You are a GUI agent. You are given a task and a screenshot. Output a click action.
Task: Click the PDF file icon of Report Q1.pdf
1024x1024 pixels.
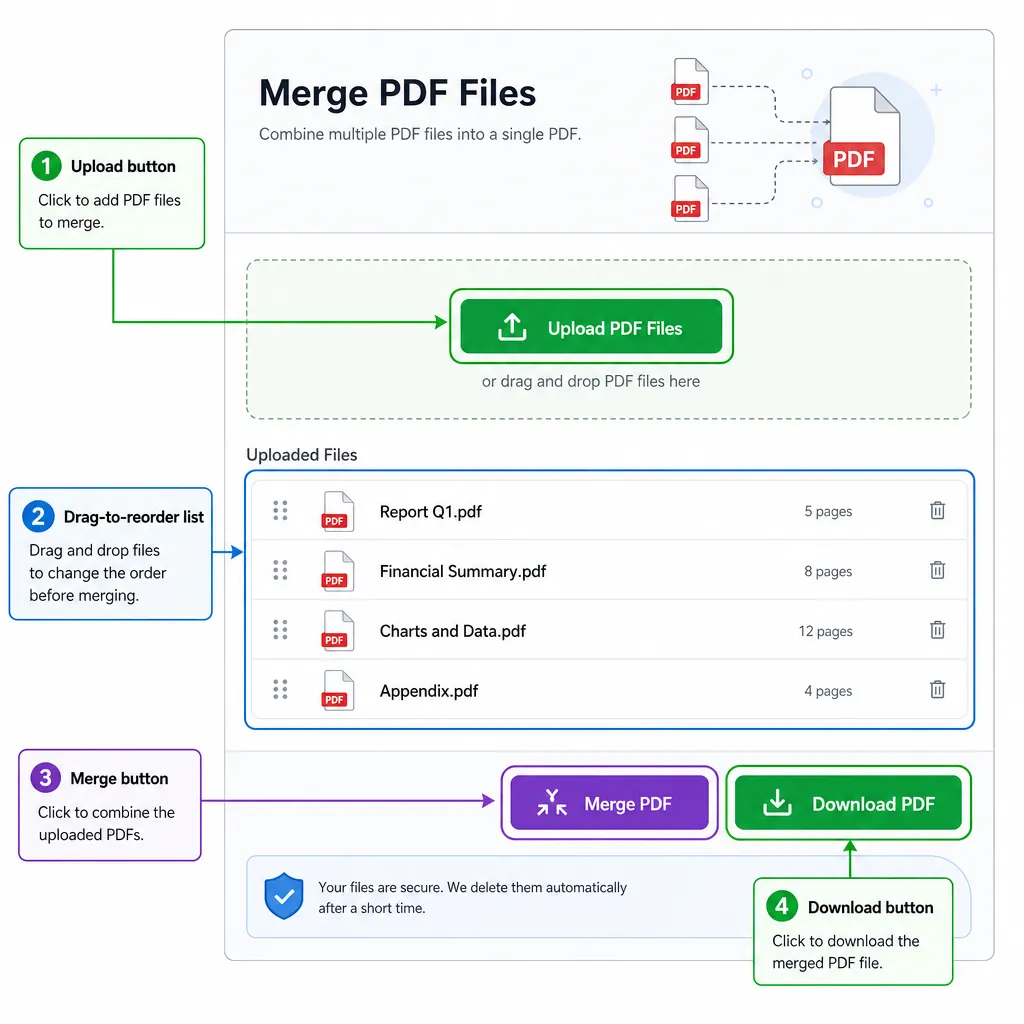point(338,511)
